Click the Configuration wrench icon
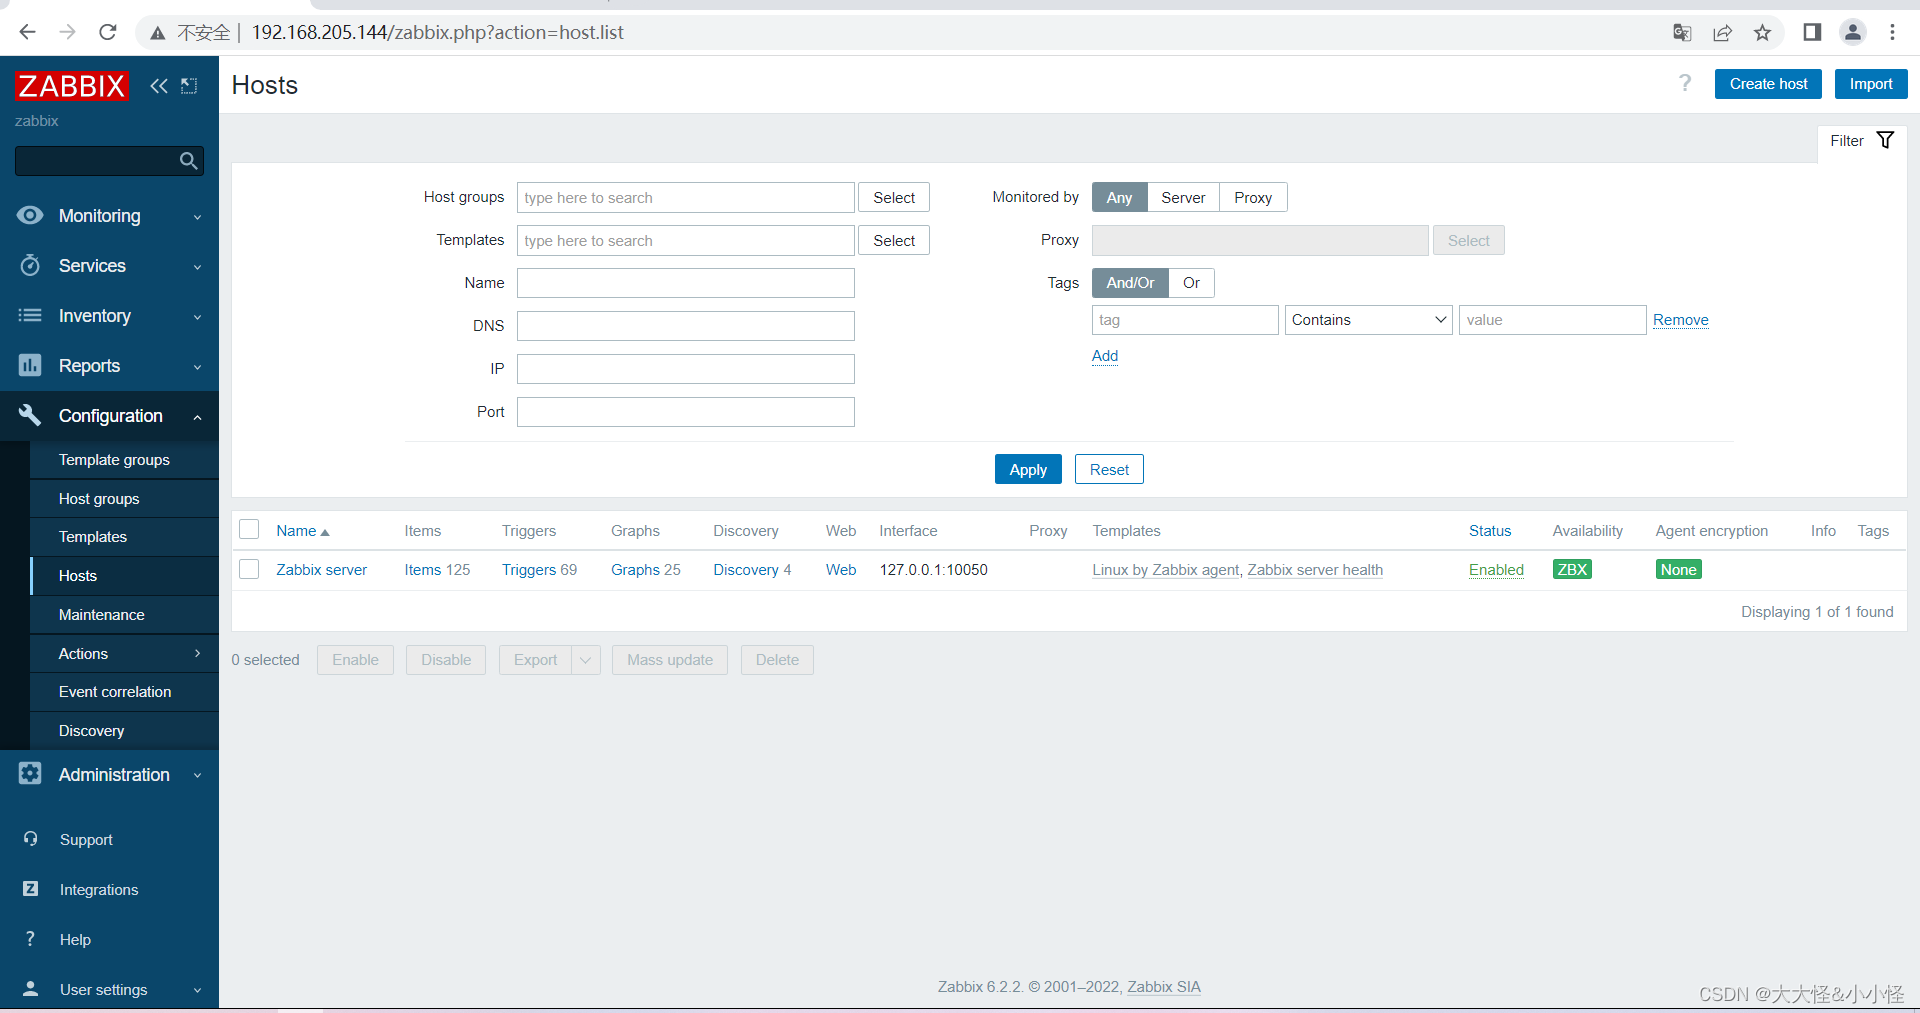1920x1013 pixels. point(30,415)
